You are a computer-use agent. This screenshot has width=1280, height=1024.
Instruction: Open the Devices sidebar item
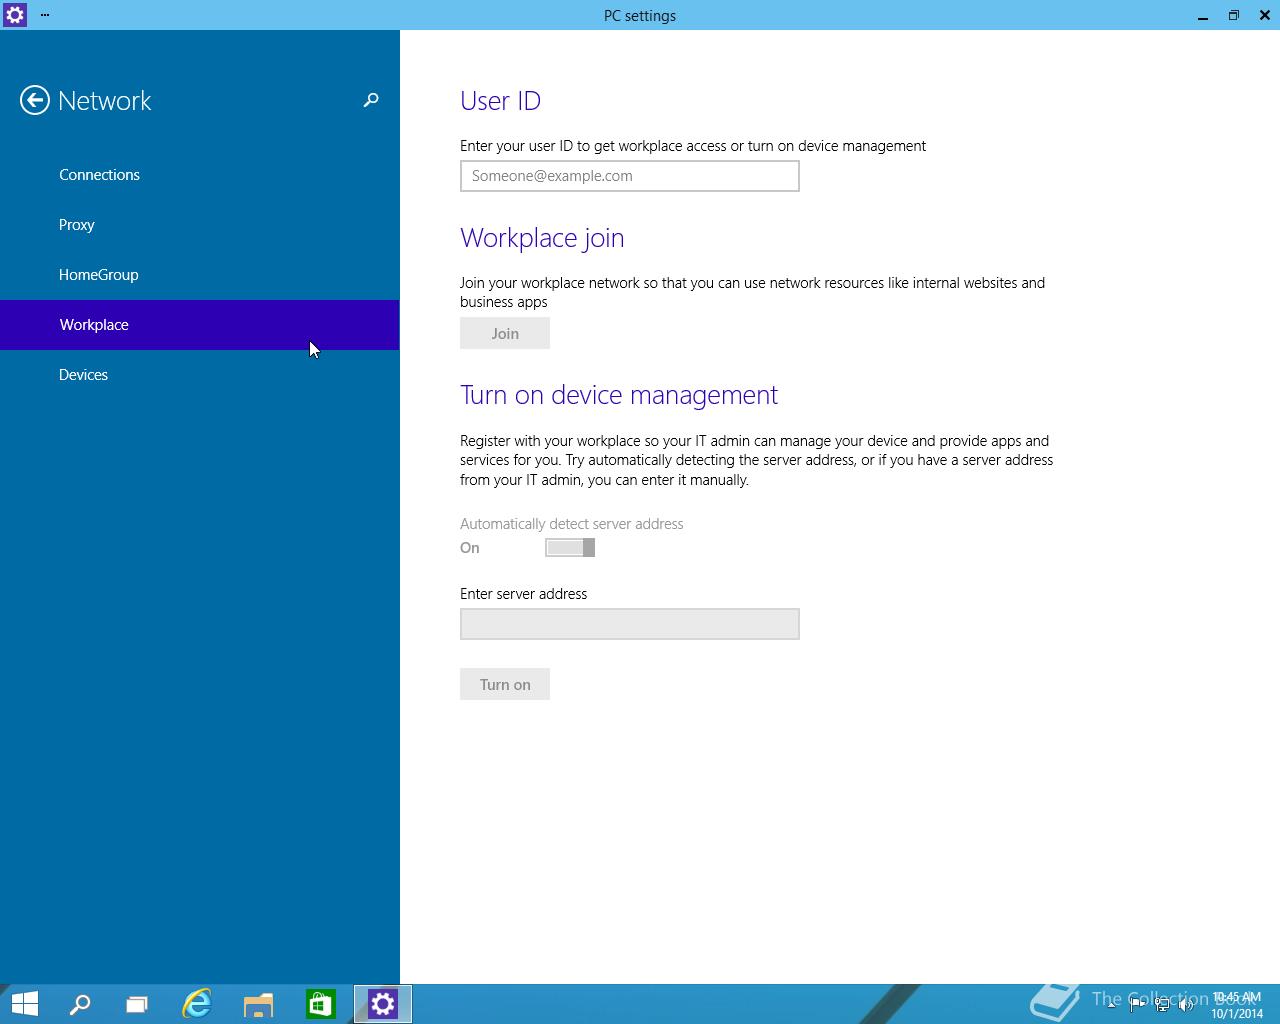click(200, 375)
